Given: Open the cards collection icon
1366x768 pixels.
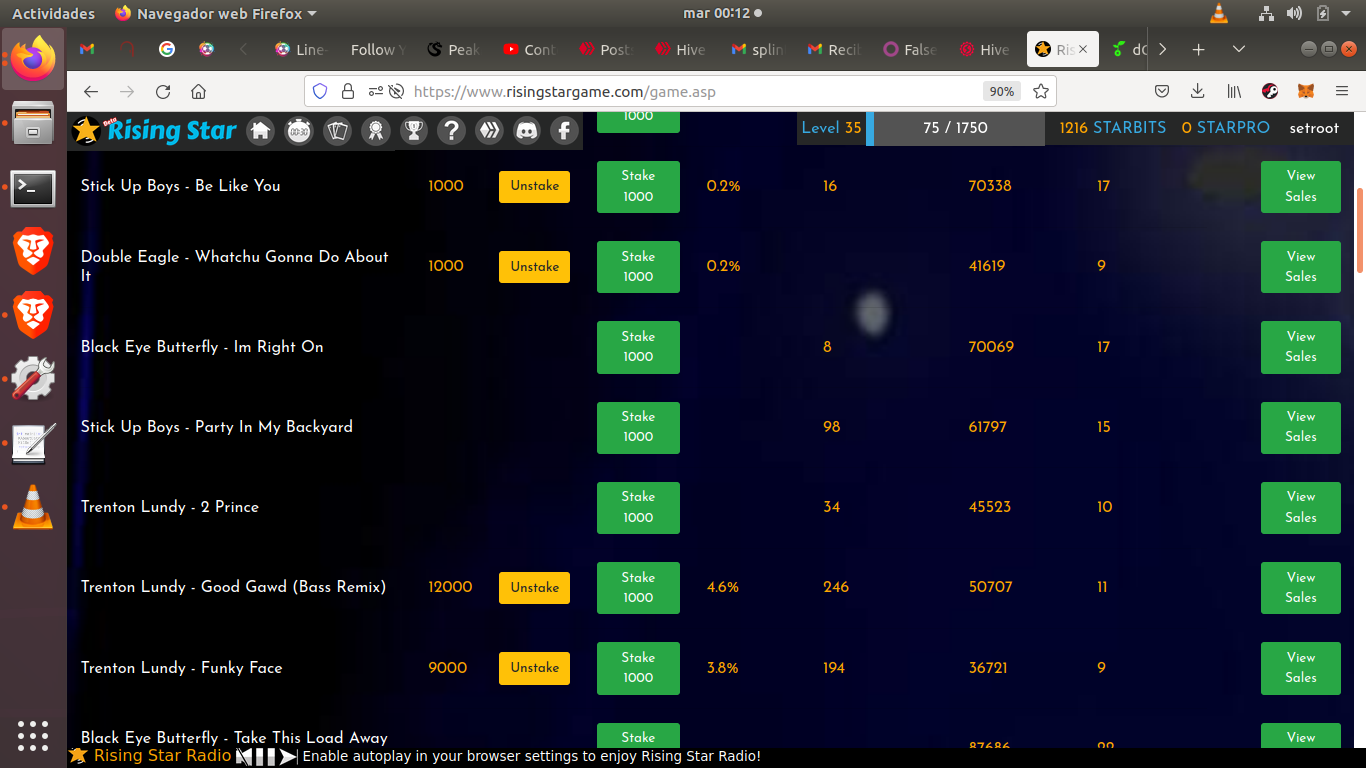Looking at the screenshot, I should coord(337,130).
